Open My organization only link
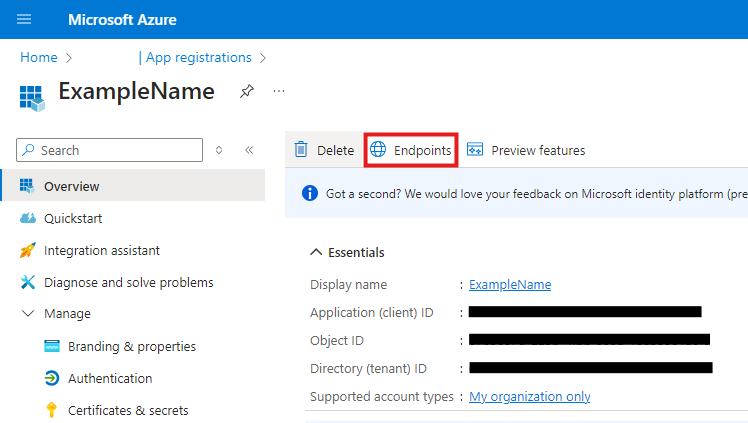The image size is (748, 423). click(x=530, y=397)
